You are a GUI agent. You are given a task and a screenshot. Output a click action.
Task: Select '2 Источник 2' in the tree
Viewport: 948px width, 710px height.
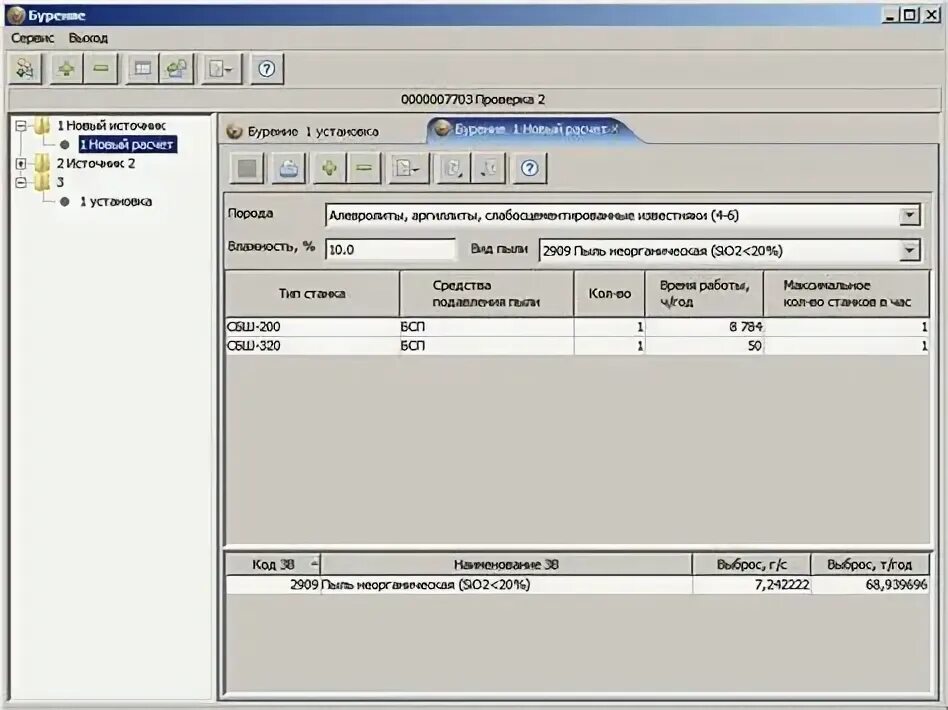click(96, 163)
